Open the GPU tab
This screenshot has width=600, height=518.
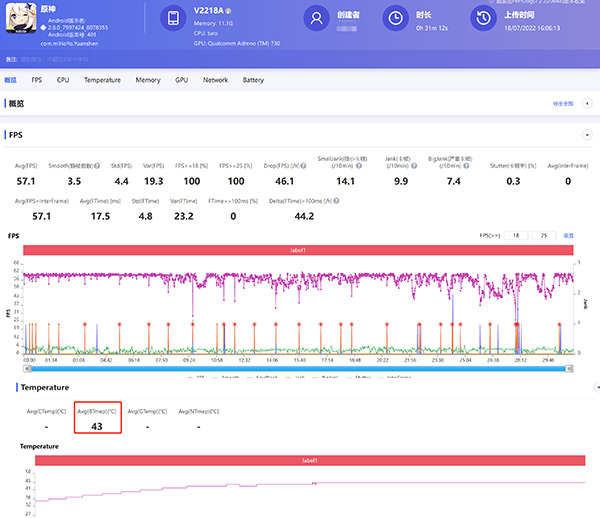pyautogui.click(x=181, y=80)
